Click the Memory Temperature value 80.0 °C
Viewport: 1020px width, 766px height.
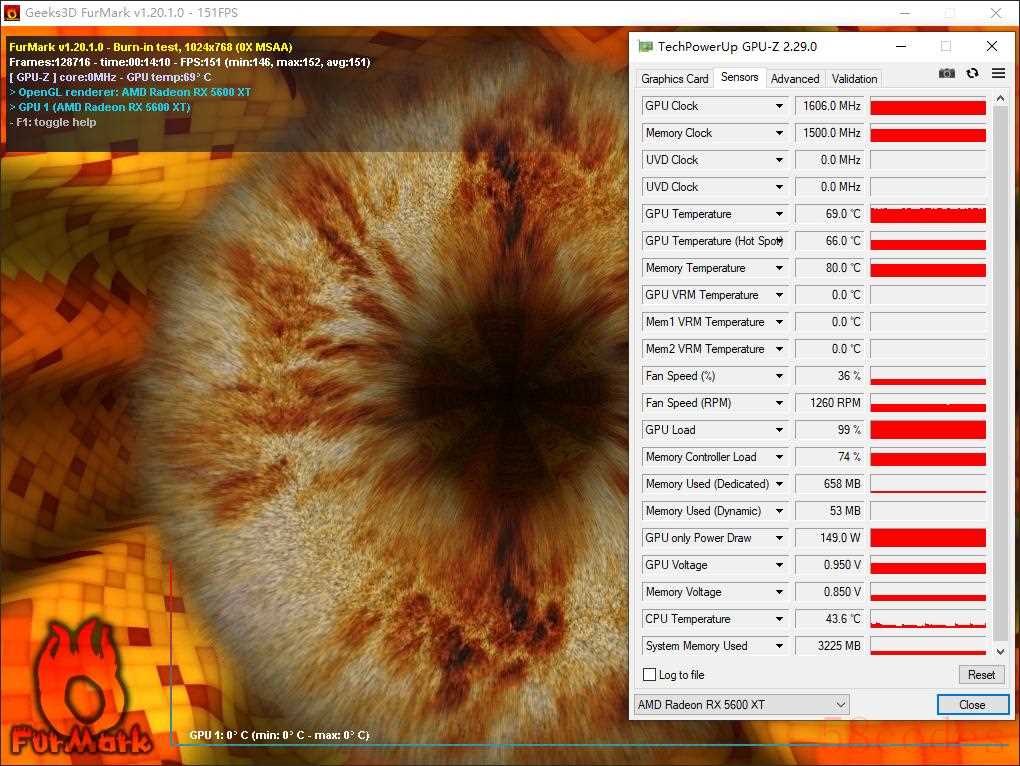[830, 268]
